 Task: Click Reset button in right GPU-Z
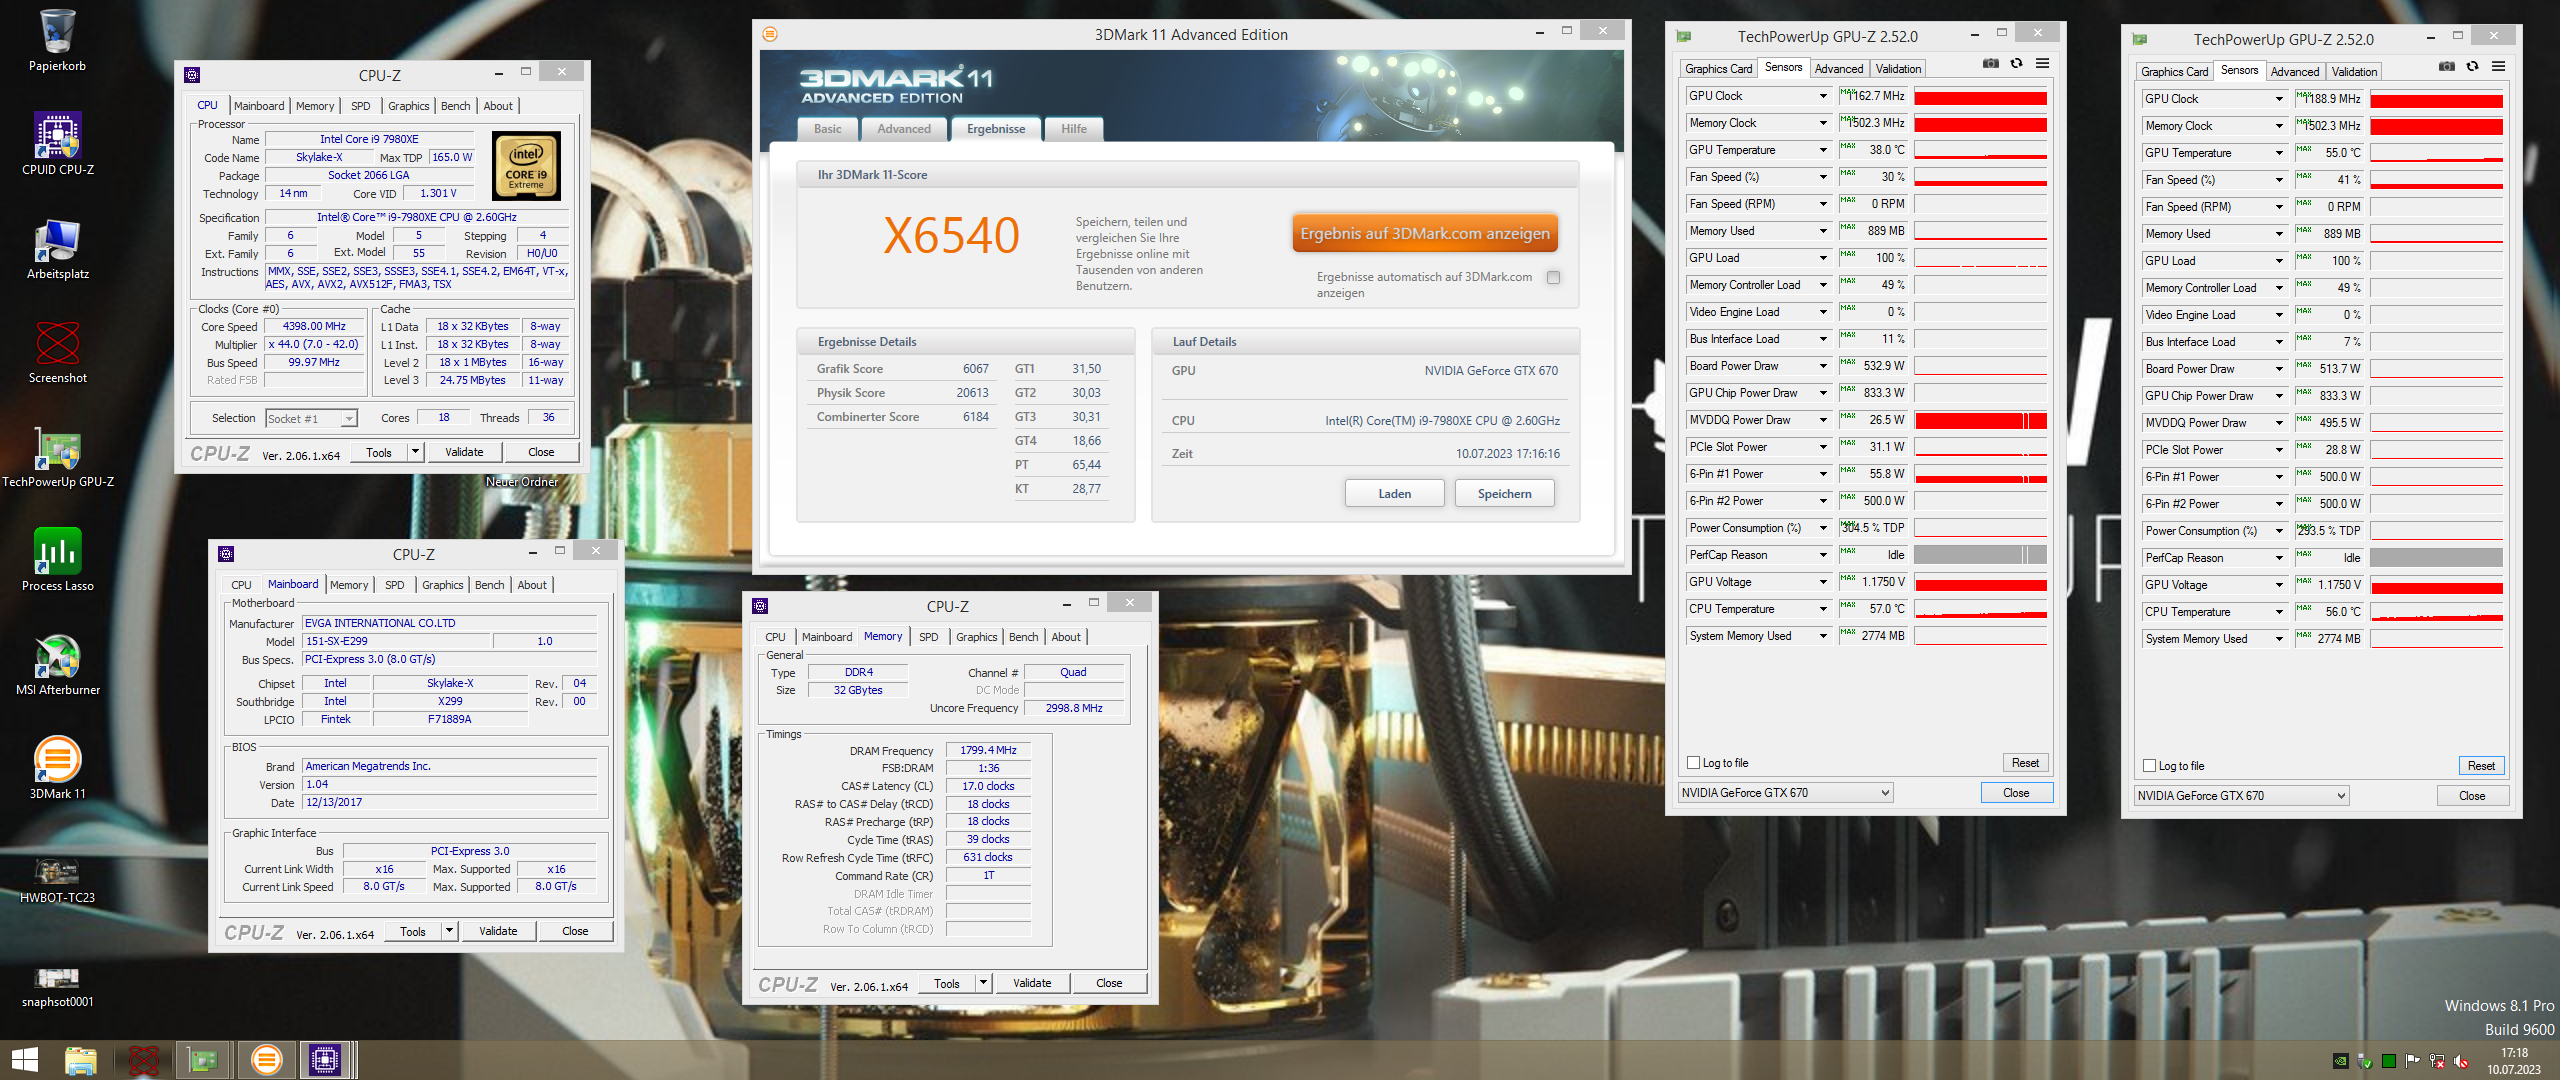[2481, 766]
